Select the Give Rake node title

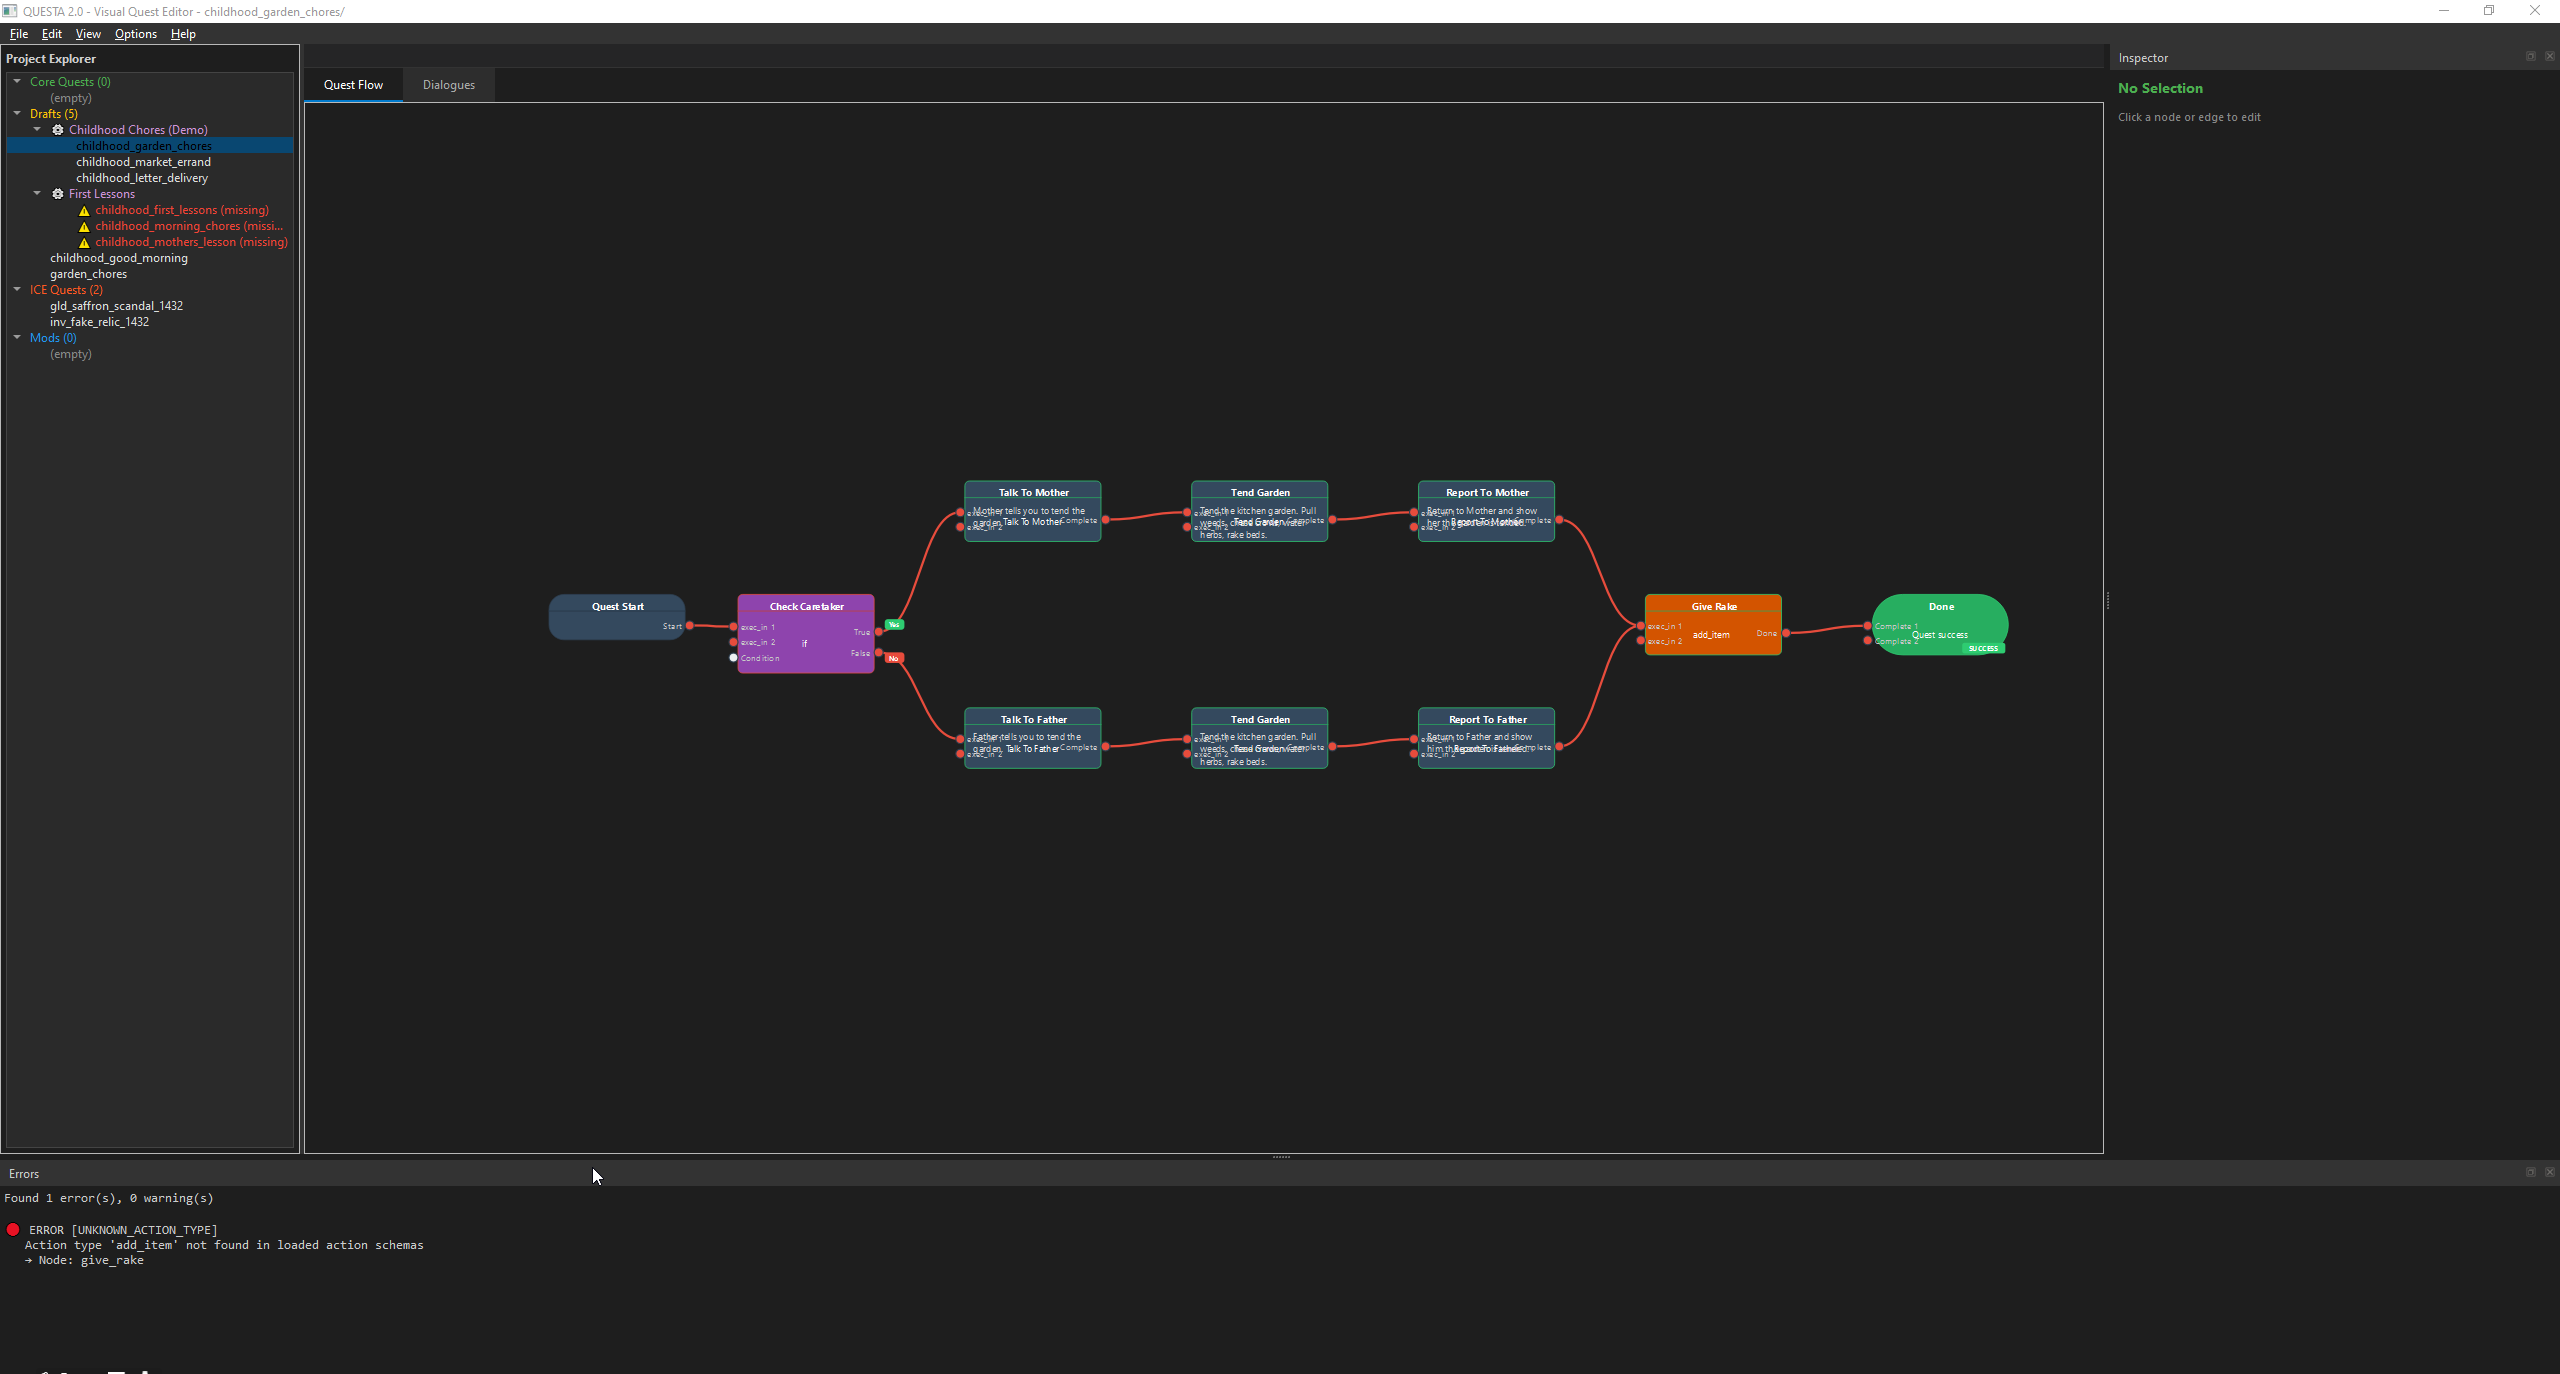(1713, 606)
